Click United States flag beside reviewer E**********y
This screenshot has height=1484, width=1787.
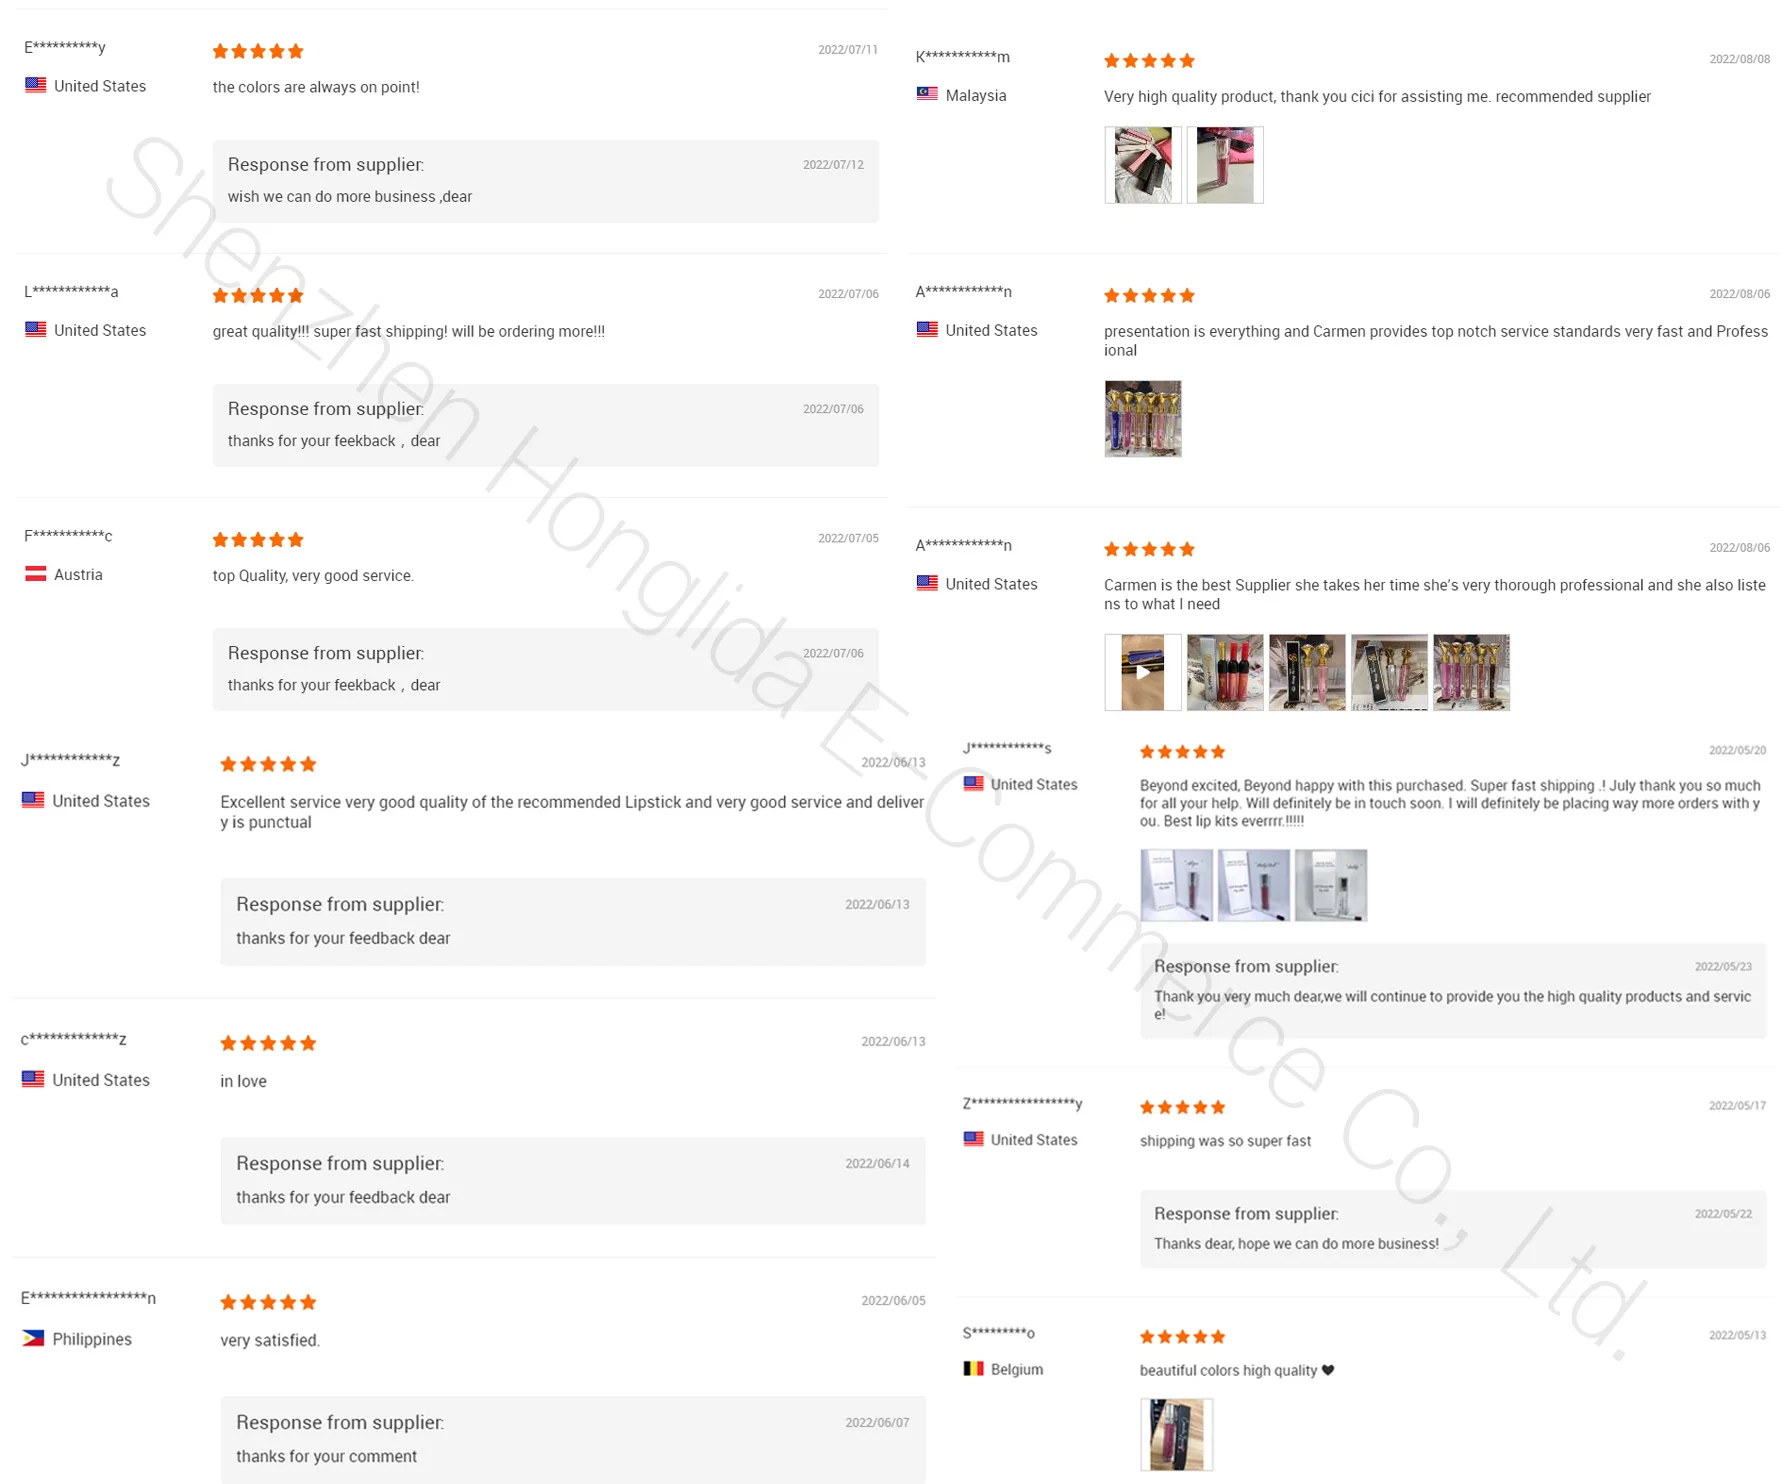tap(35, 85)
